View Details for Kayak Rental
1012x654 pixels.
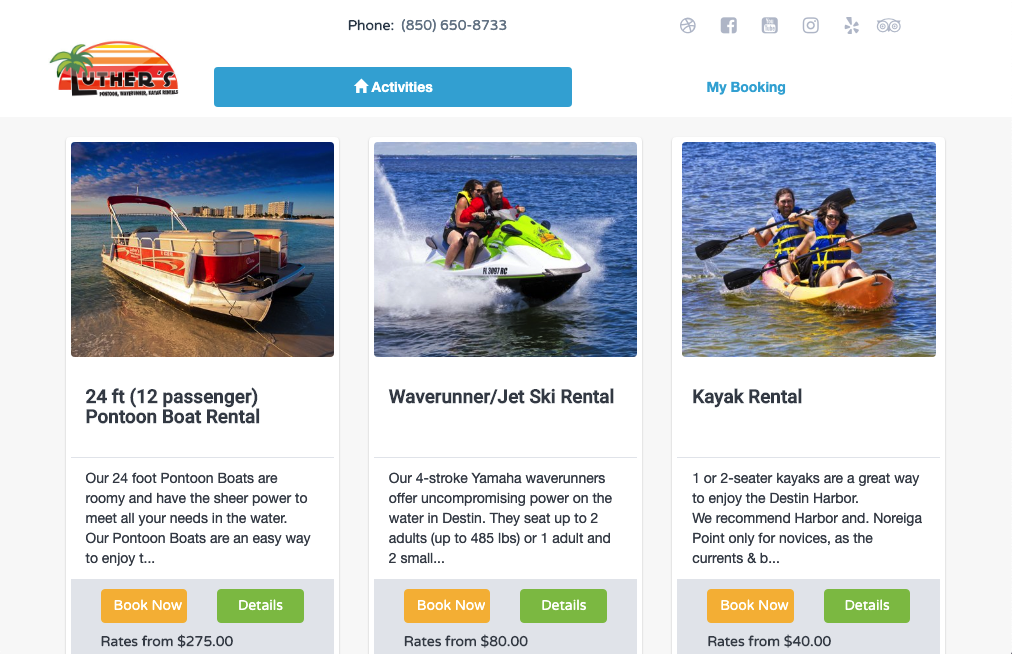867,606
